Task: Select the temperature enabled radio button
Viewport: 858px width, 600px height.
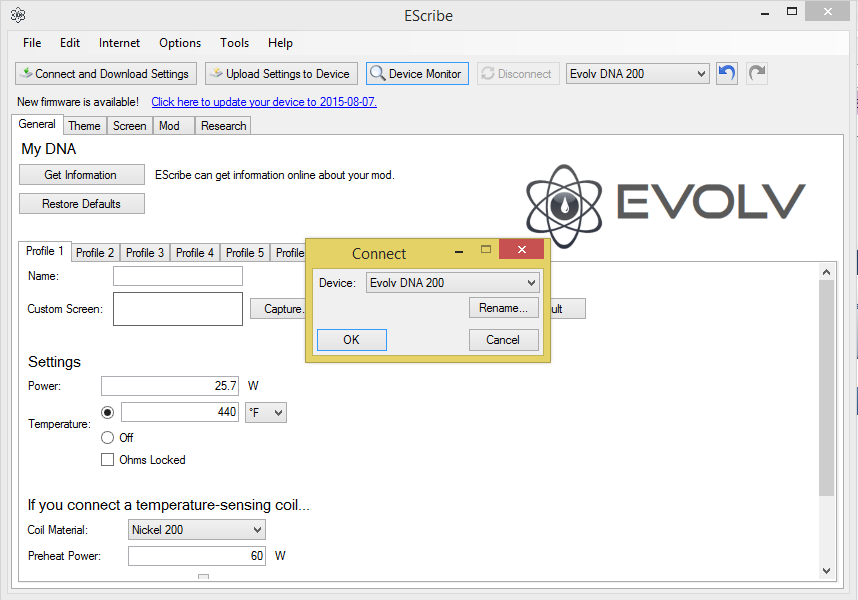Action: (x=108, y=412)
